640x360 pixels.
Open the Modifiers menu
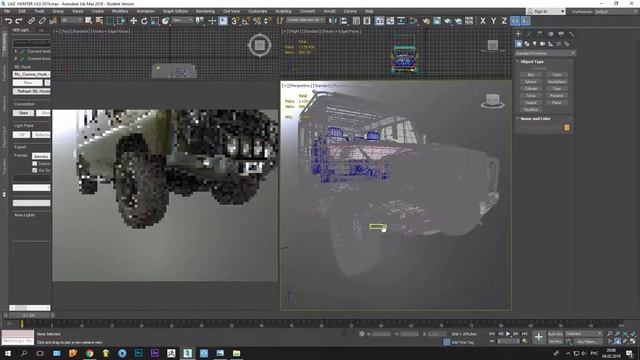[120, 11]
